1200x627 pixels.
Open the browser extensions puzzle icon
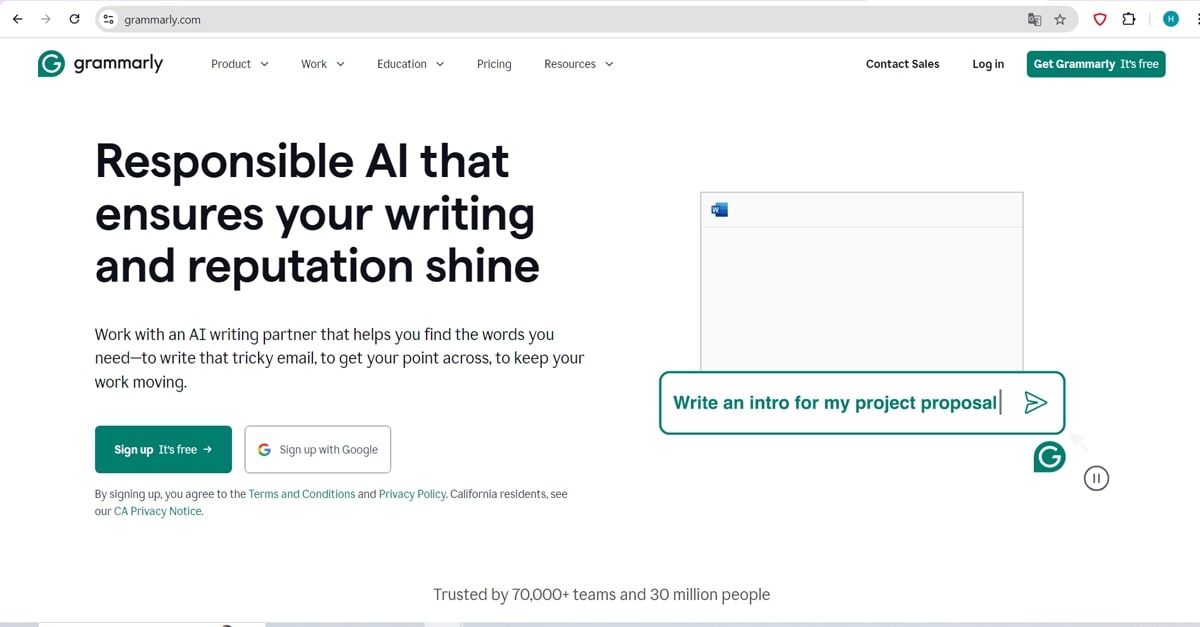coord(1128,19)
